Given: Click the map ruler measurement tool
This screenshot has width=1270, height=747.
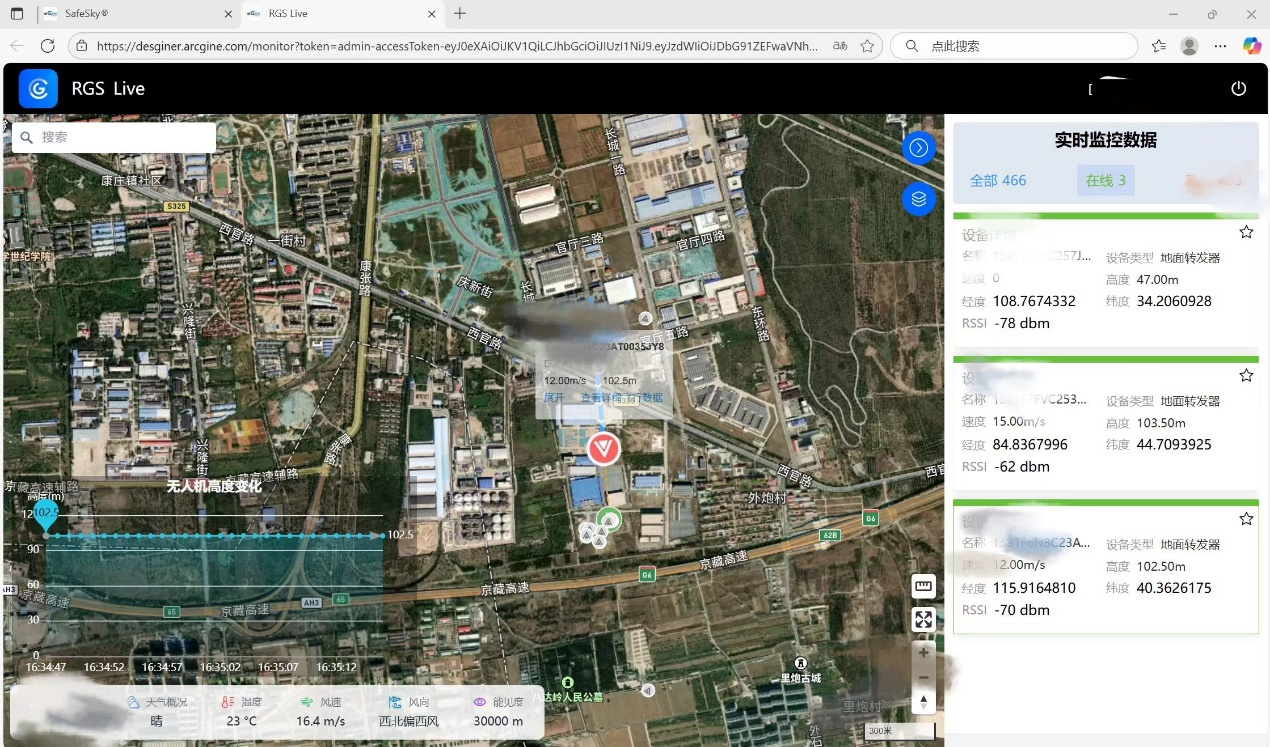Looking at the screenshot, I should [x=923, y=586].
